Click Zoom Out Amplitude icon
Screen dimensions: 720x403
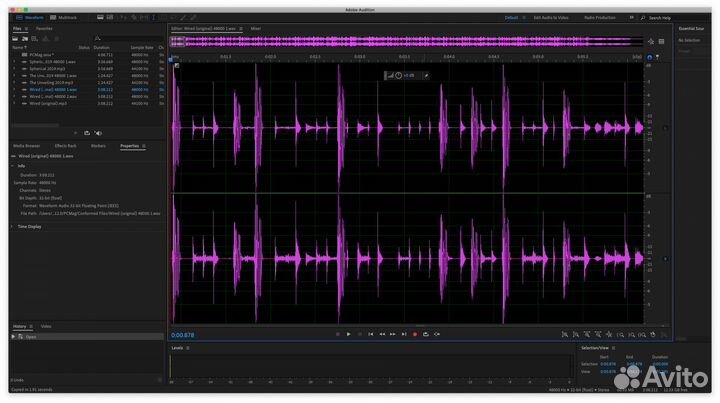(x=575, y=335)
